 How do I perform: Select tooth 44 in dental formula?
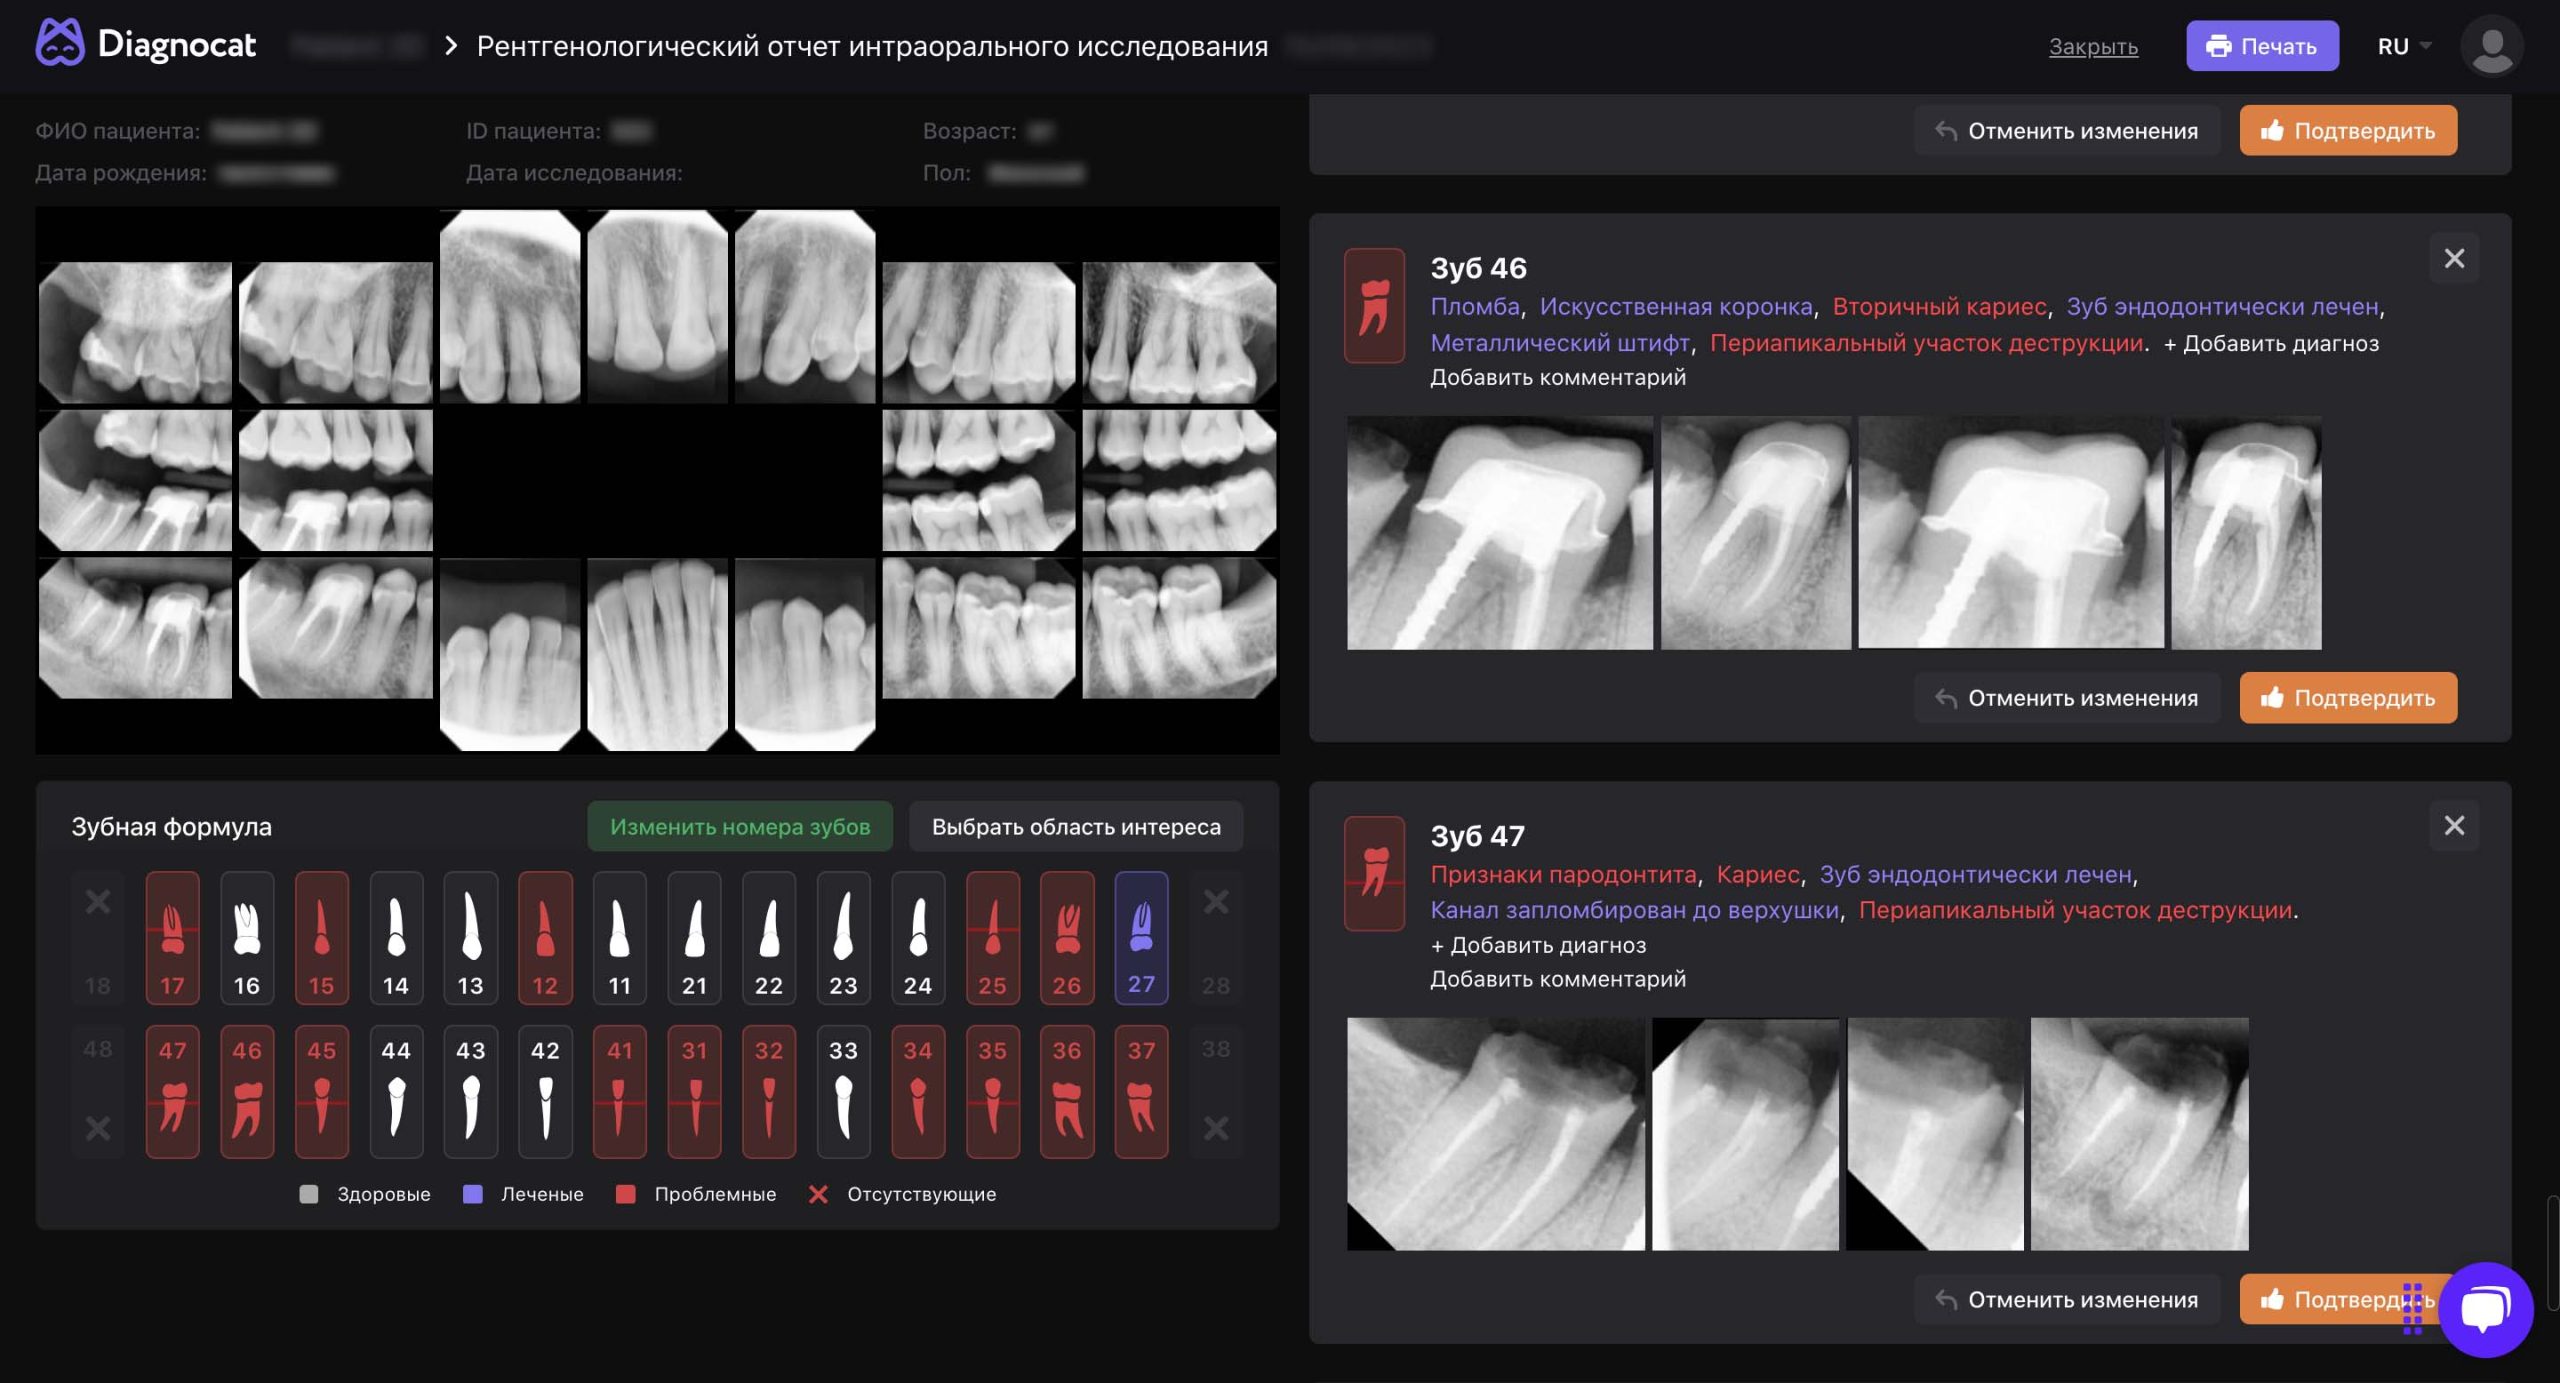click(396, 1091)
